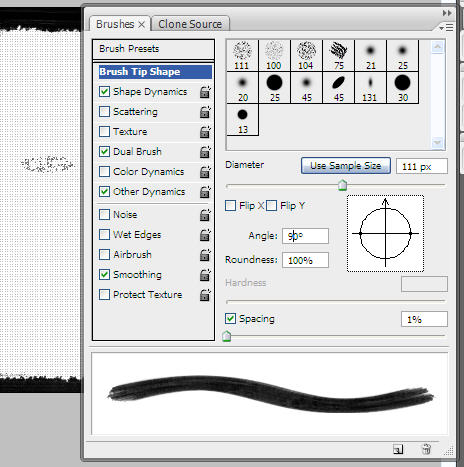Open the Brush Tip Shape section
The width and height of the screenshot is (464, 467).
coord(155,72)
